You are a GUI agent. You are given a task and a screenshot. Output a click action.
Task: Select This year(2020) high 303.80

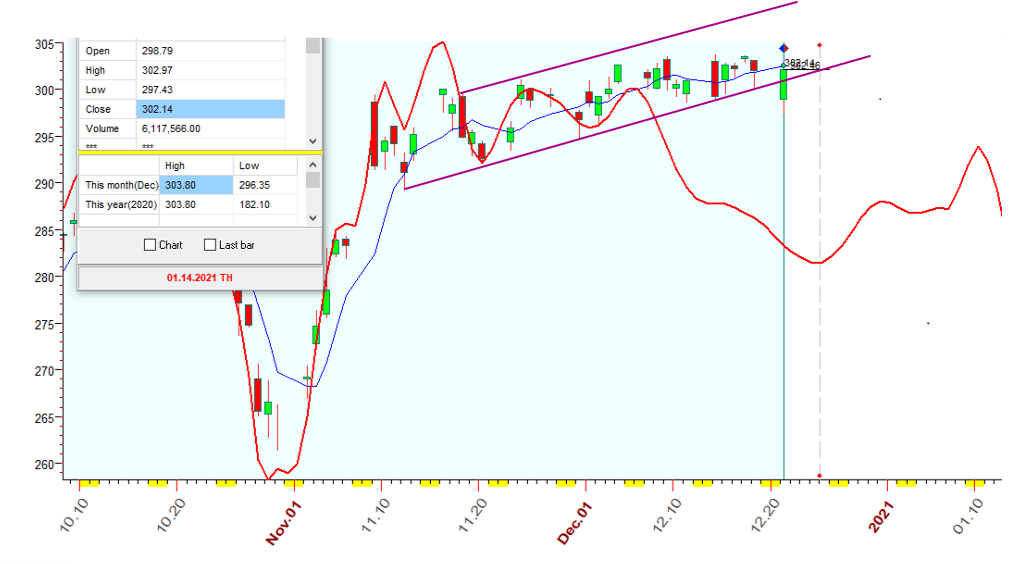click(x=196, y=204)
